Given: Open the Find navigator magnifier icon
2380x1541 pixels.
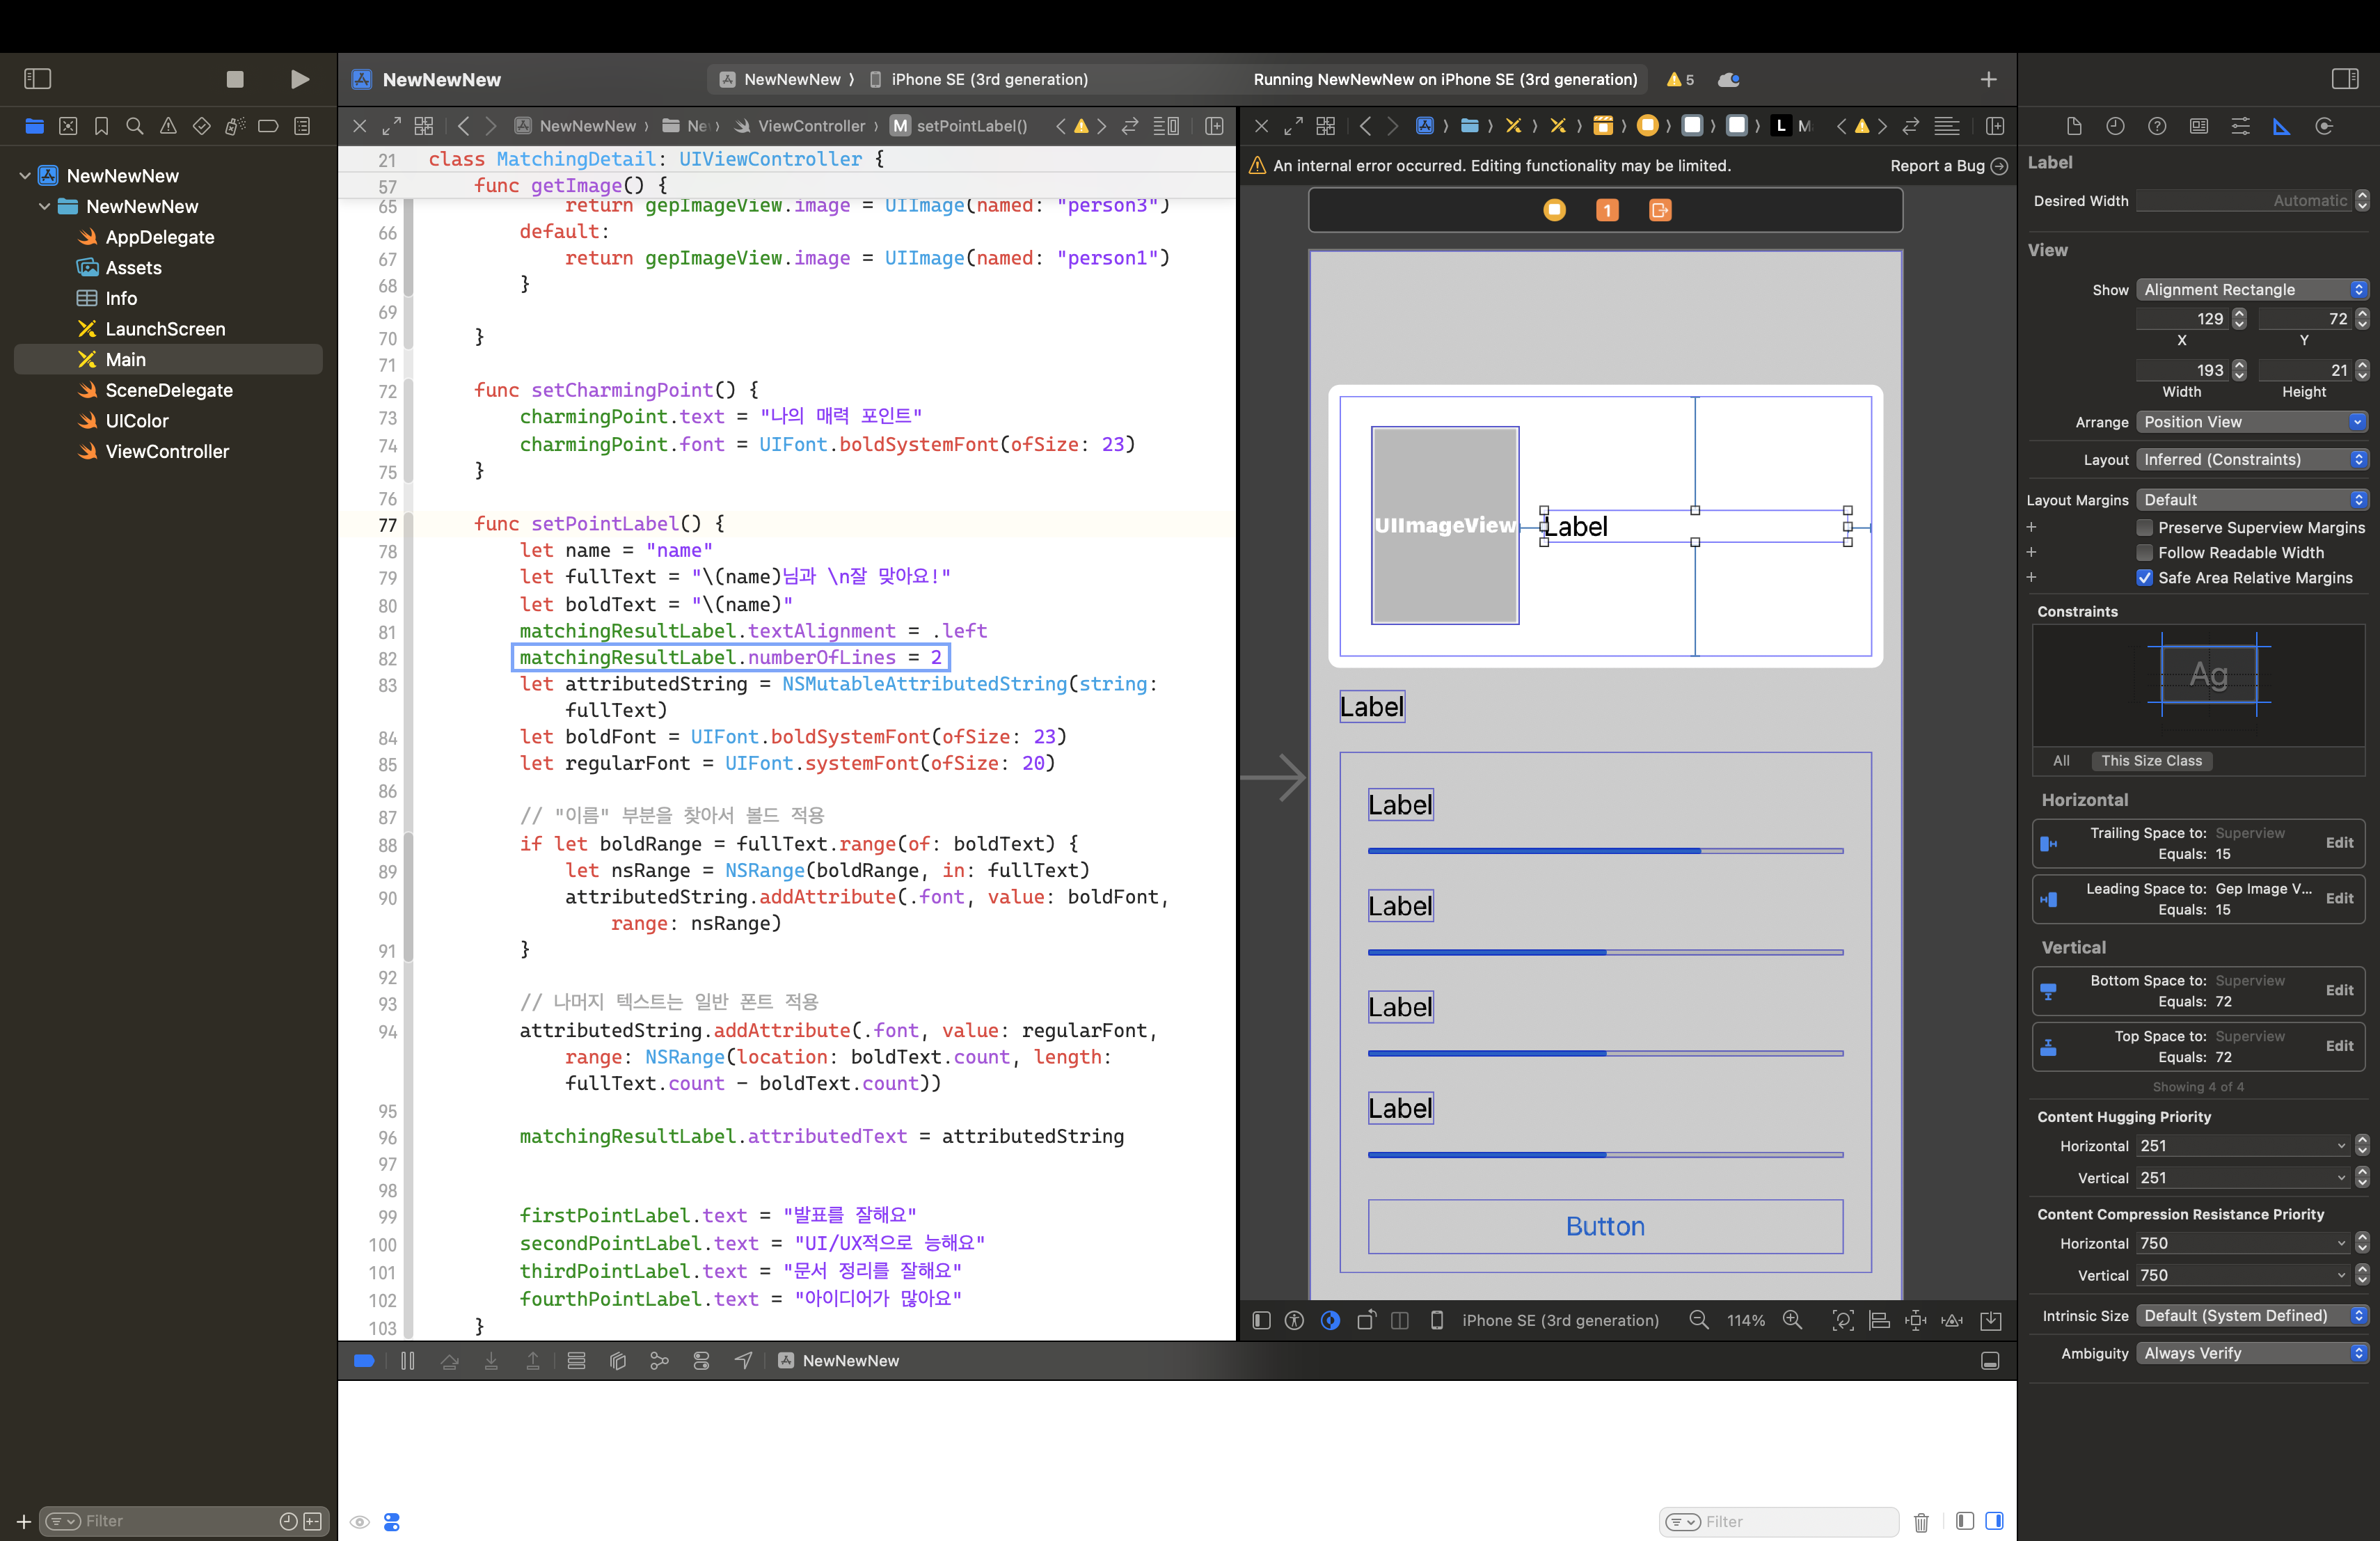Looking at the screenshot, I should pyautogui.click(x=135, y=126).
